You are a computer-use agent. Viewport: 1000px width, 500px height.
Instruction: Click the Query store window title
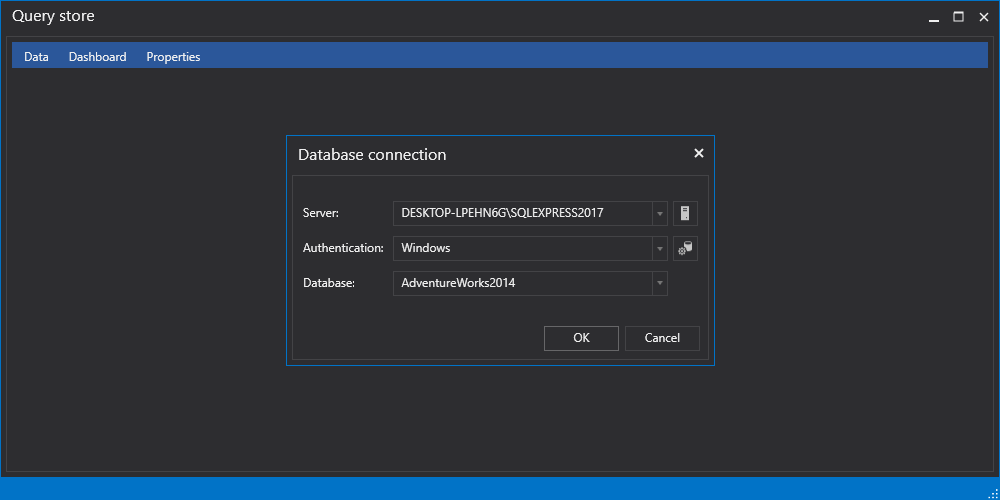[53, 16]
